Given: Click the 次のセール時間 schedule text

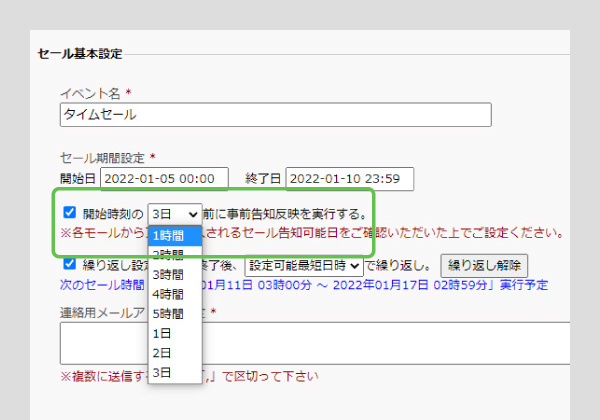Looking at the screenshot, I should point(304,285).
